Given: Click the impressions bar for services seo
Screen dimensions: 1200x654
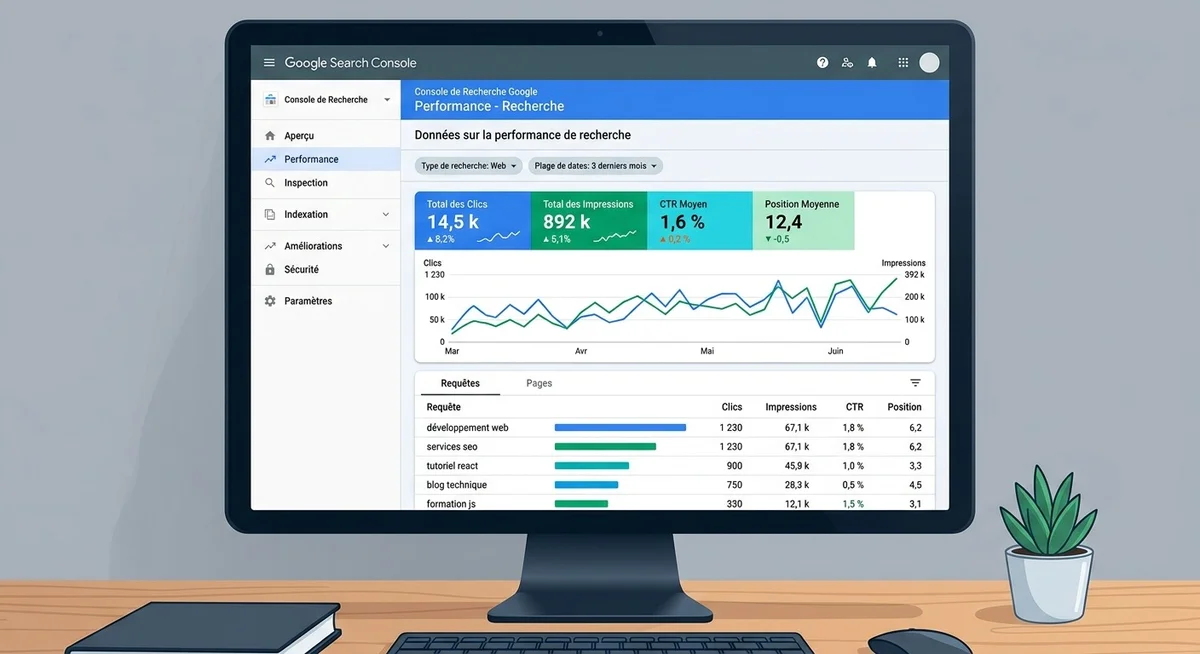Looking at the screenshot, I should 603,446.
